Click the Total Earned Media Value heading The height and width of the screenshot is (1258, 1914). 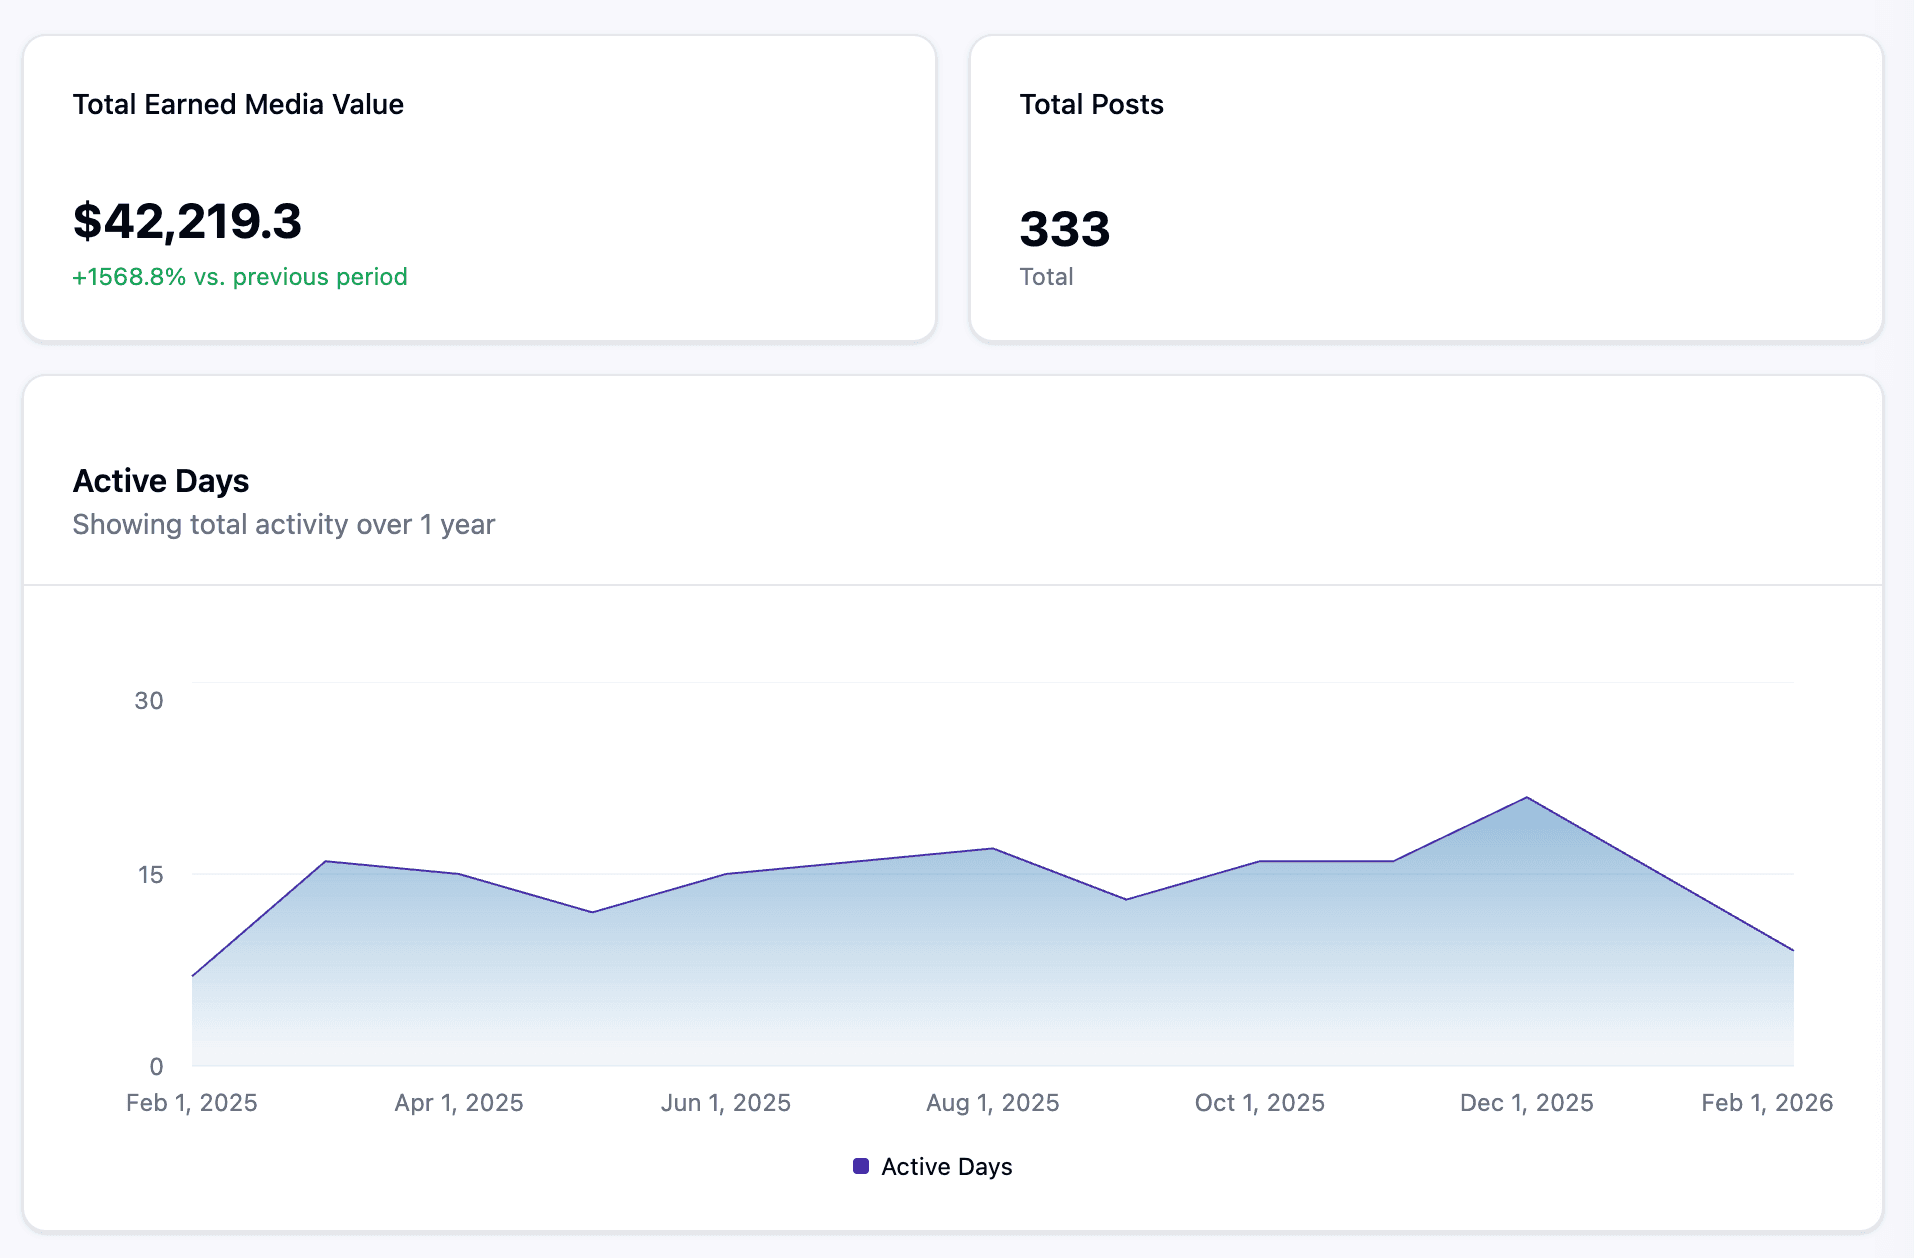[x=238, y=103]
